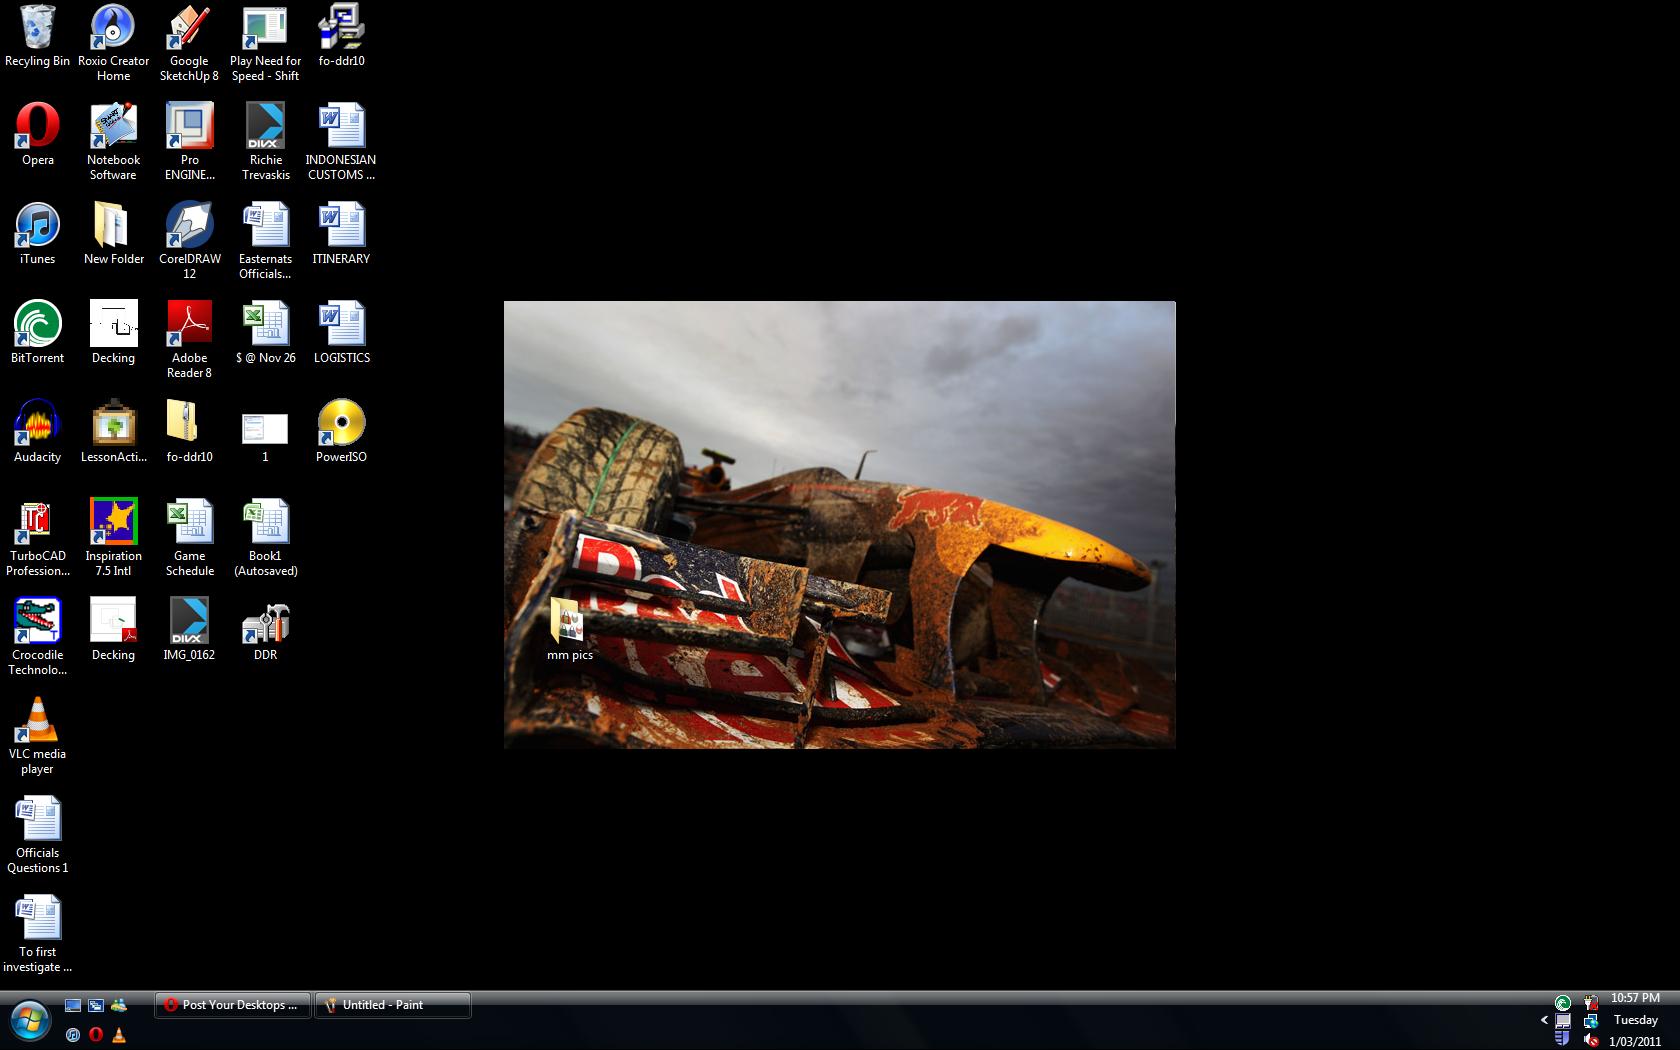Select Inspiration 7.5 Intl shortcut

(113, 538)
